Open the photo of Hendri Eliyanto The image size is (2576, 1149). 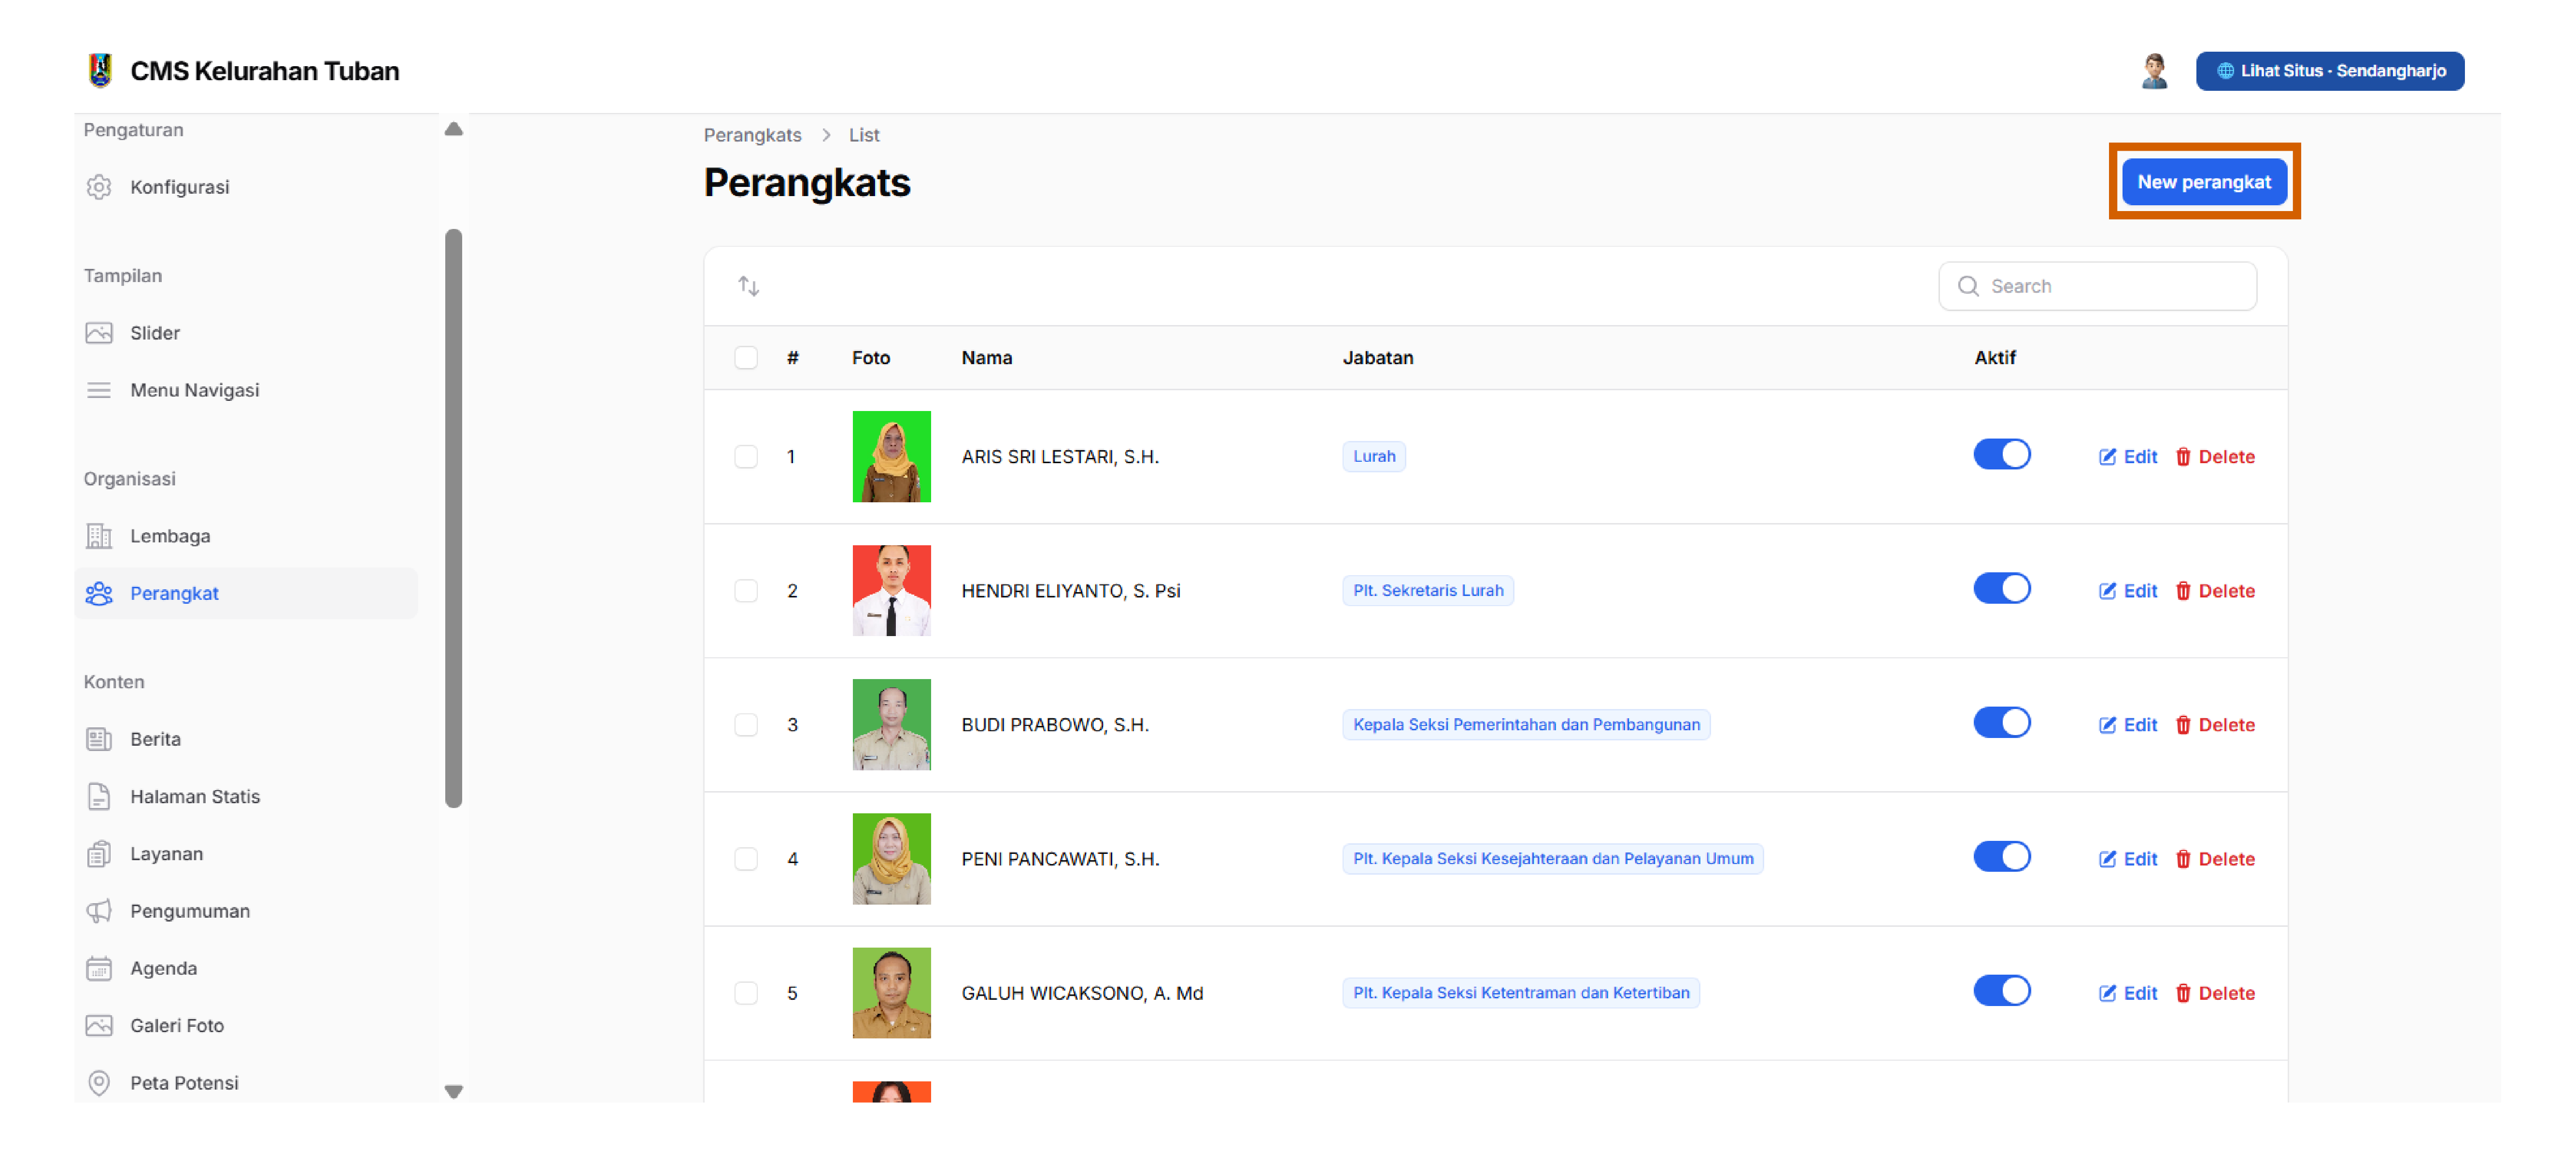coord(891,591)
